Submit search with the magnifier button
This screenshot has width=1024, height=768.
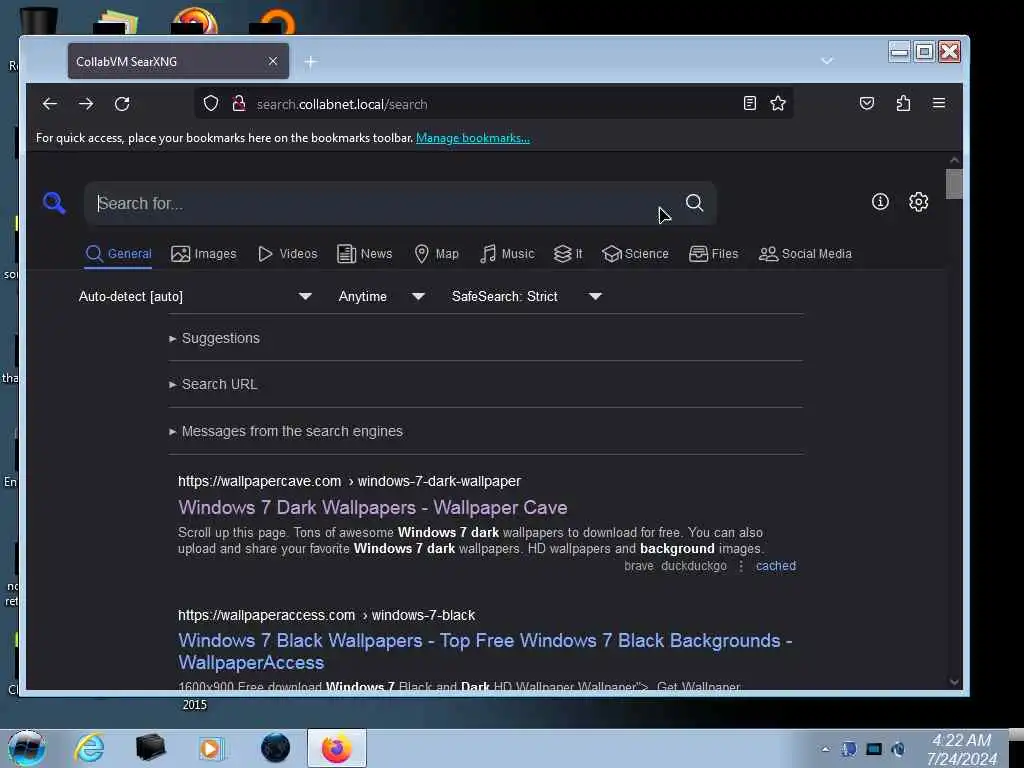pyautogui.click(x=694, y=203)
